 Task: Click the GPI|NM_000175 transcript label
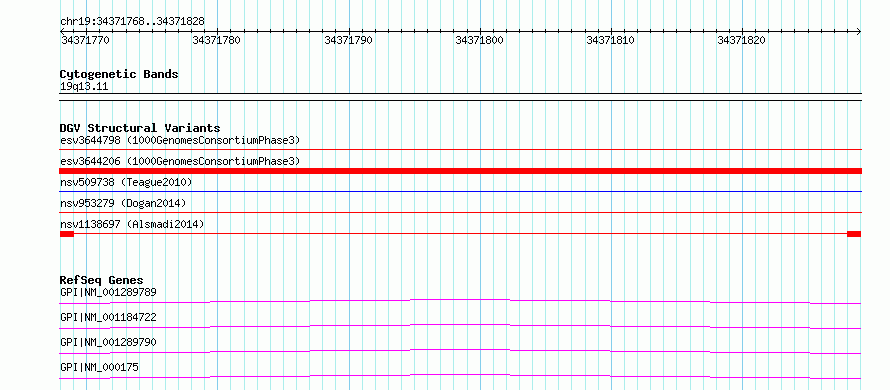[99, 367]
